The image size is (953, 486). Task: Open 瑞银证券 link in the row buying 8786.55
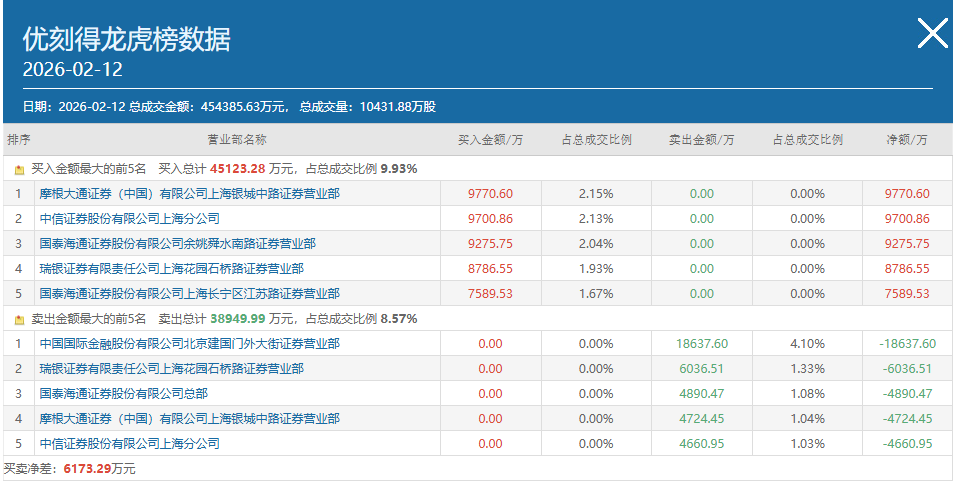tap(171, 269)
